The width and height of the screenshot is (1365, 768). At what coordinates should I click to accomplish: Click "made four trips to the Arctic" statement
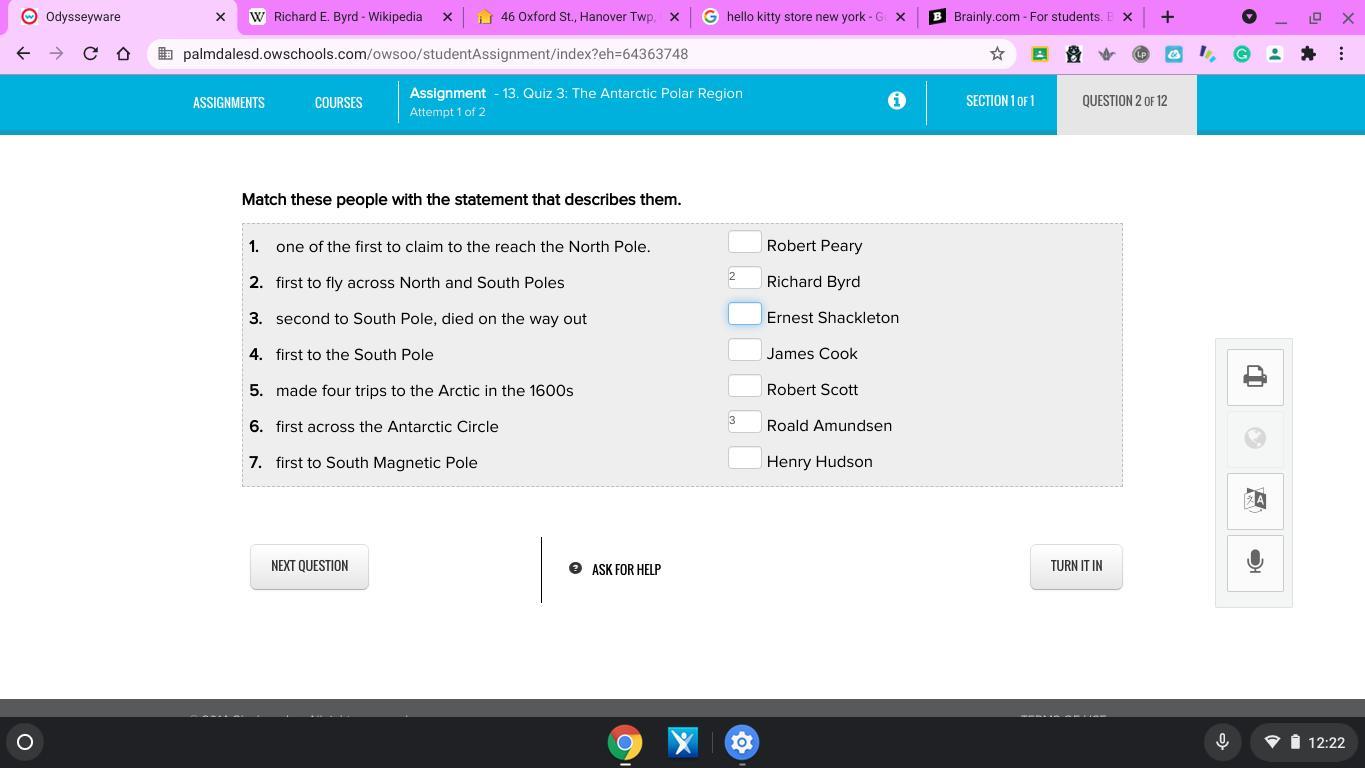425,391
